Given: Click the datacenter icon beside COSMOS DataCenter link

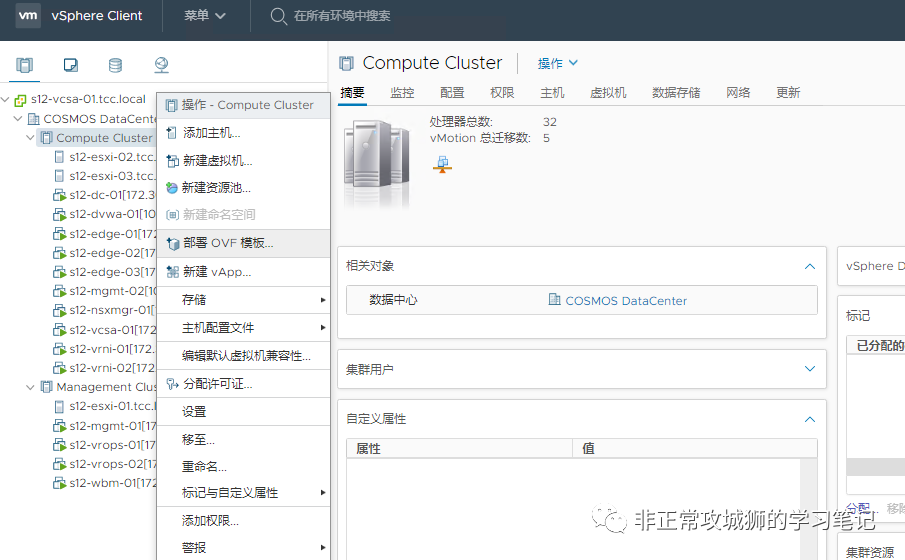Looking at the screenshot, I should pos(554,300).
